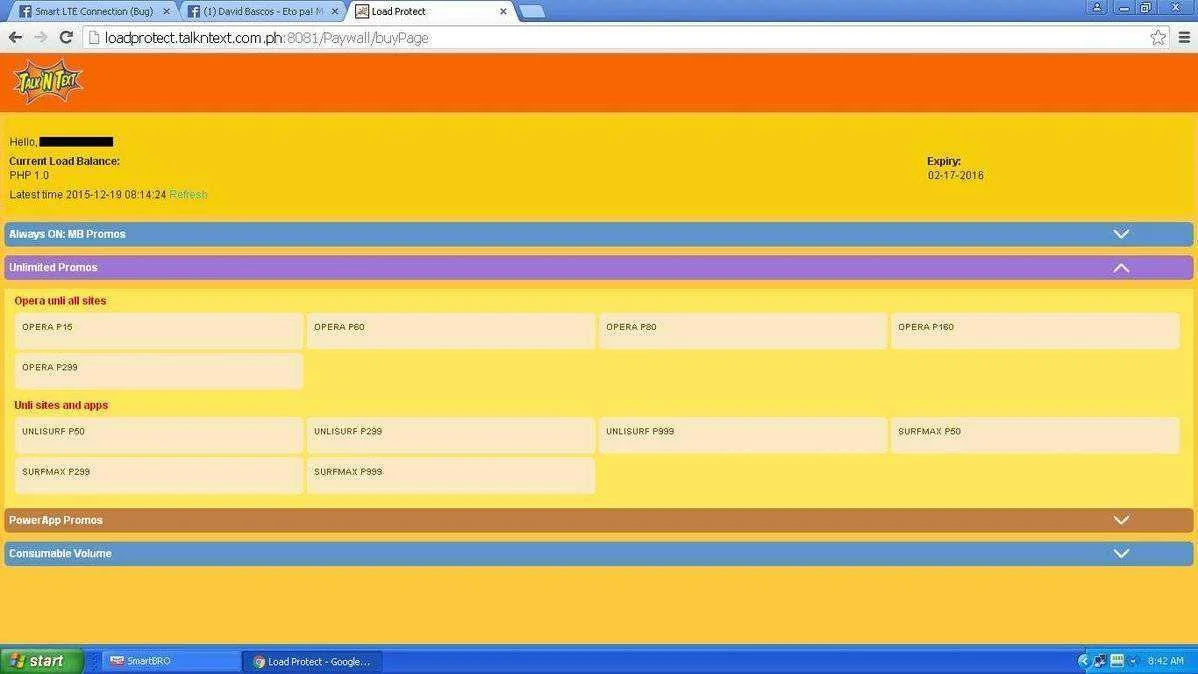Expand Always ON: MB Promos chevron
The width and height of the screenshot is (1198, 674).
[x=1121, y=234]
